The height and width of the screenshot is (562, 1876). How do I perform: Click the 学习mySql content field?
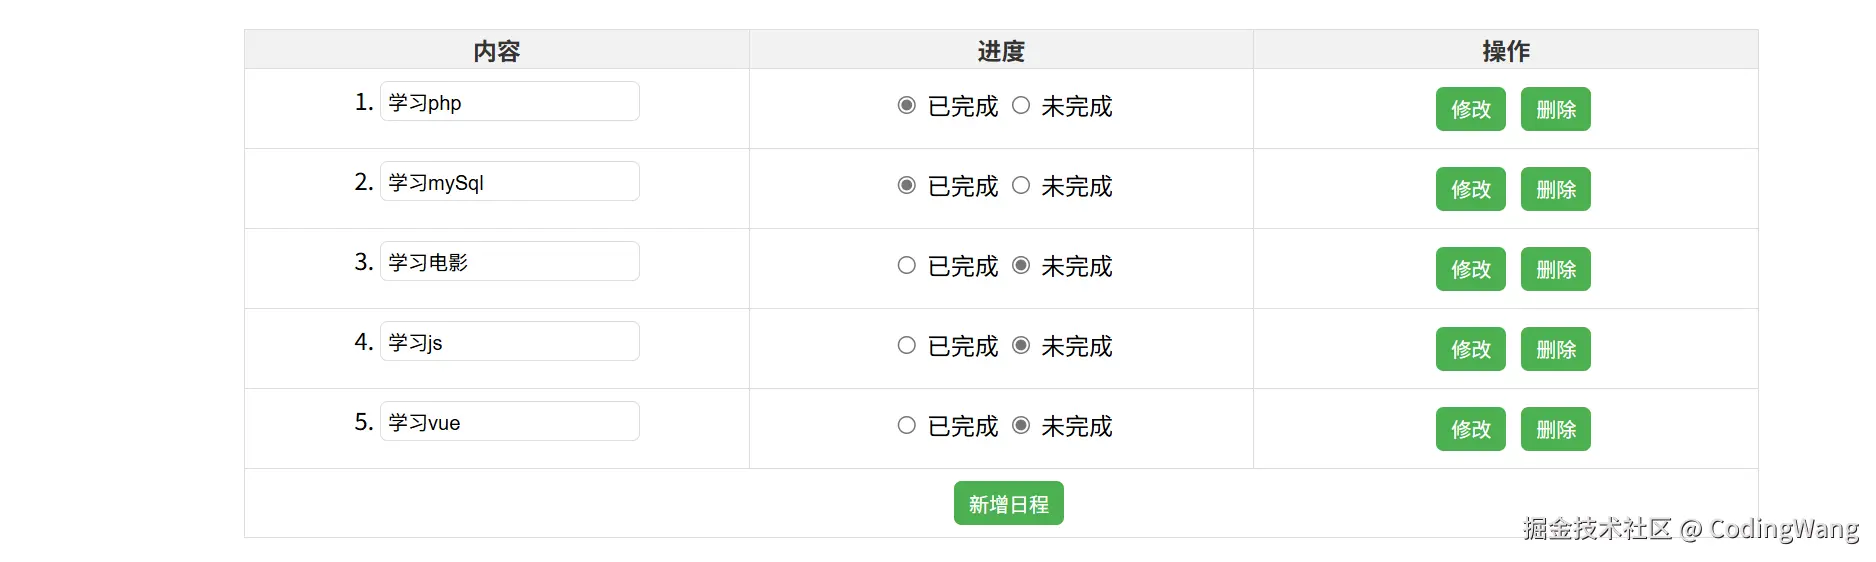point(509,182)
